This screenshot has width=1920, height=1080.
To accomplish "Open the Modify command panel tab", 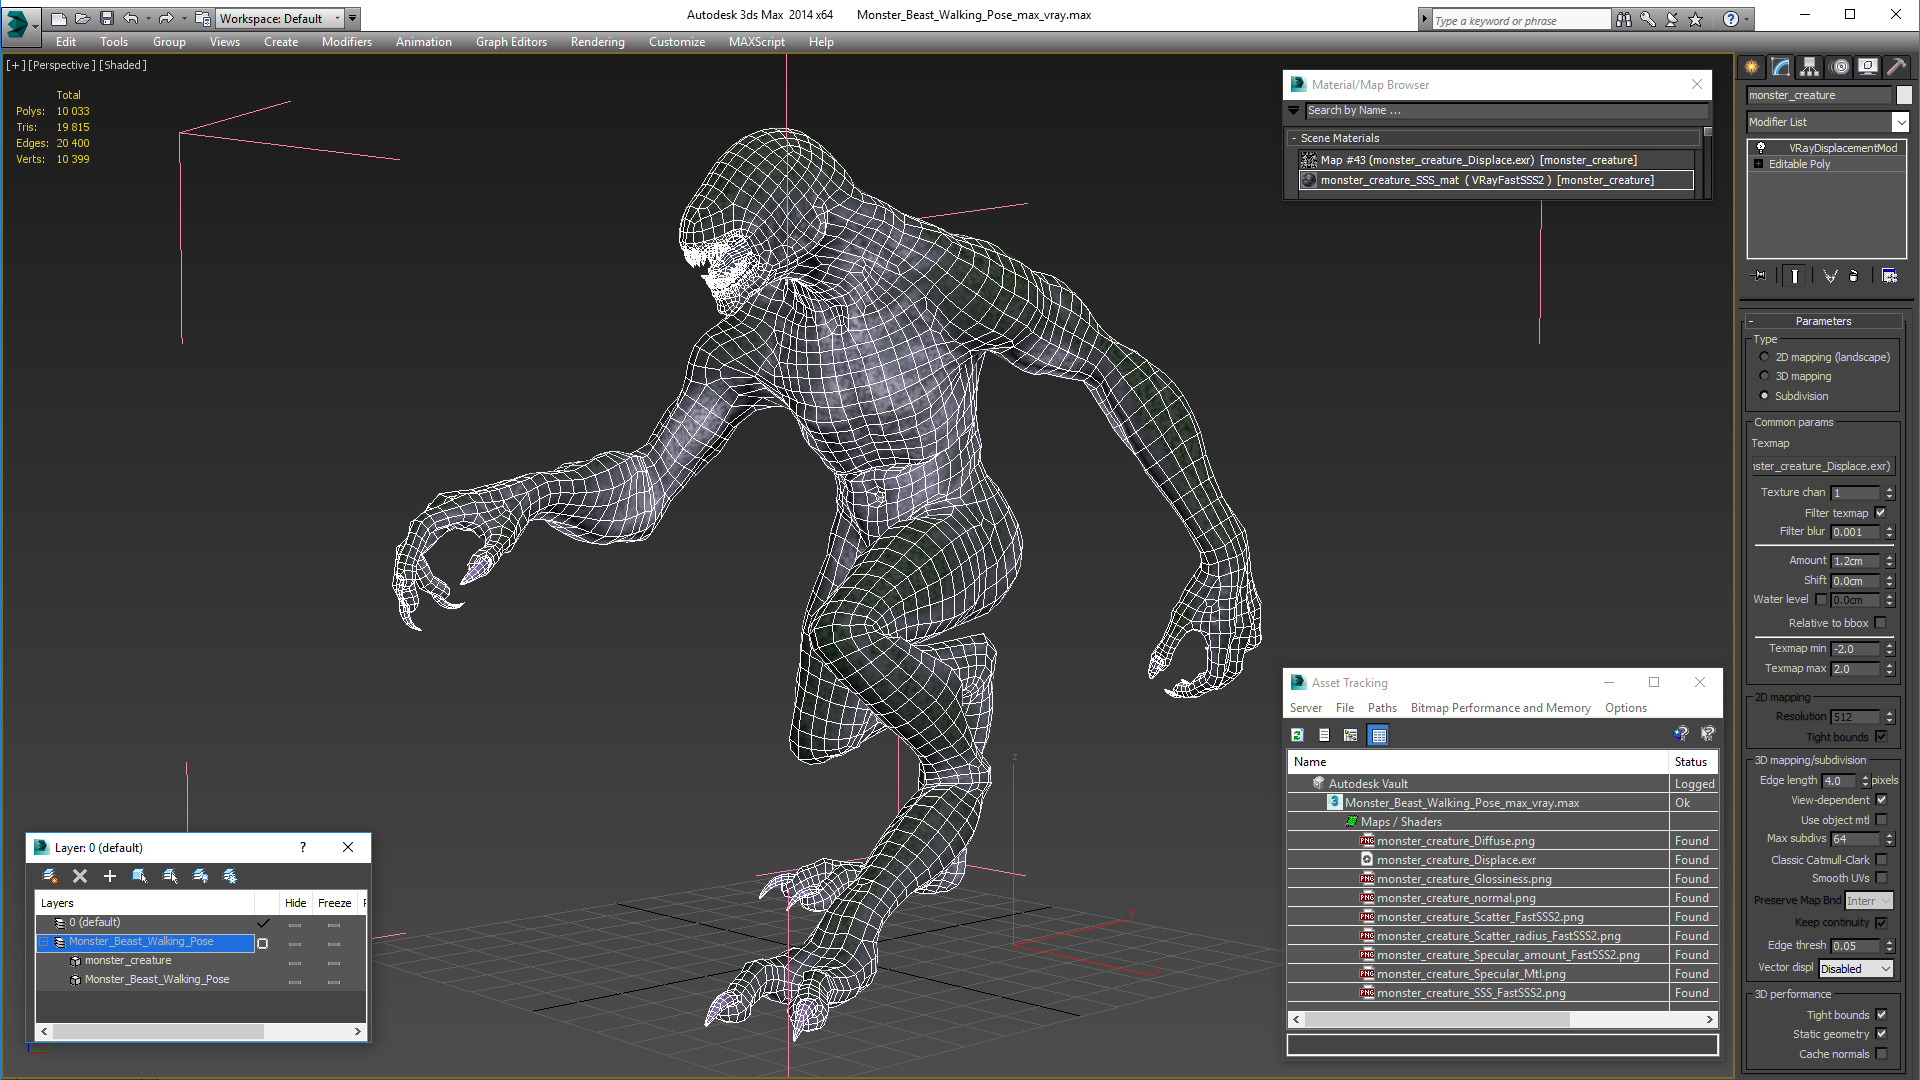I will [1781, 67].
